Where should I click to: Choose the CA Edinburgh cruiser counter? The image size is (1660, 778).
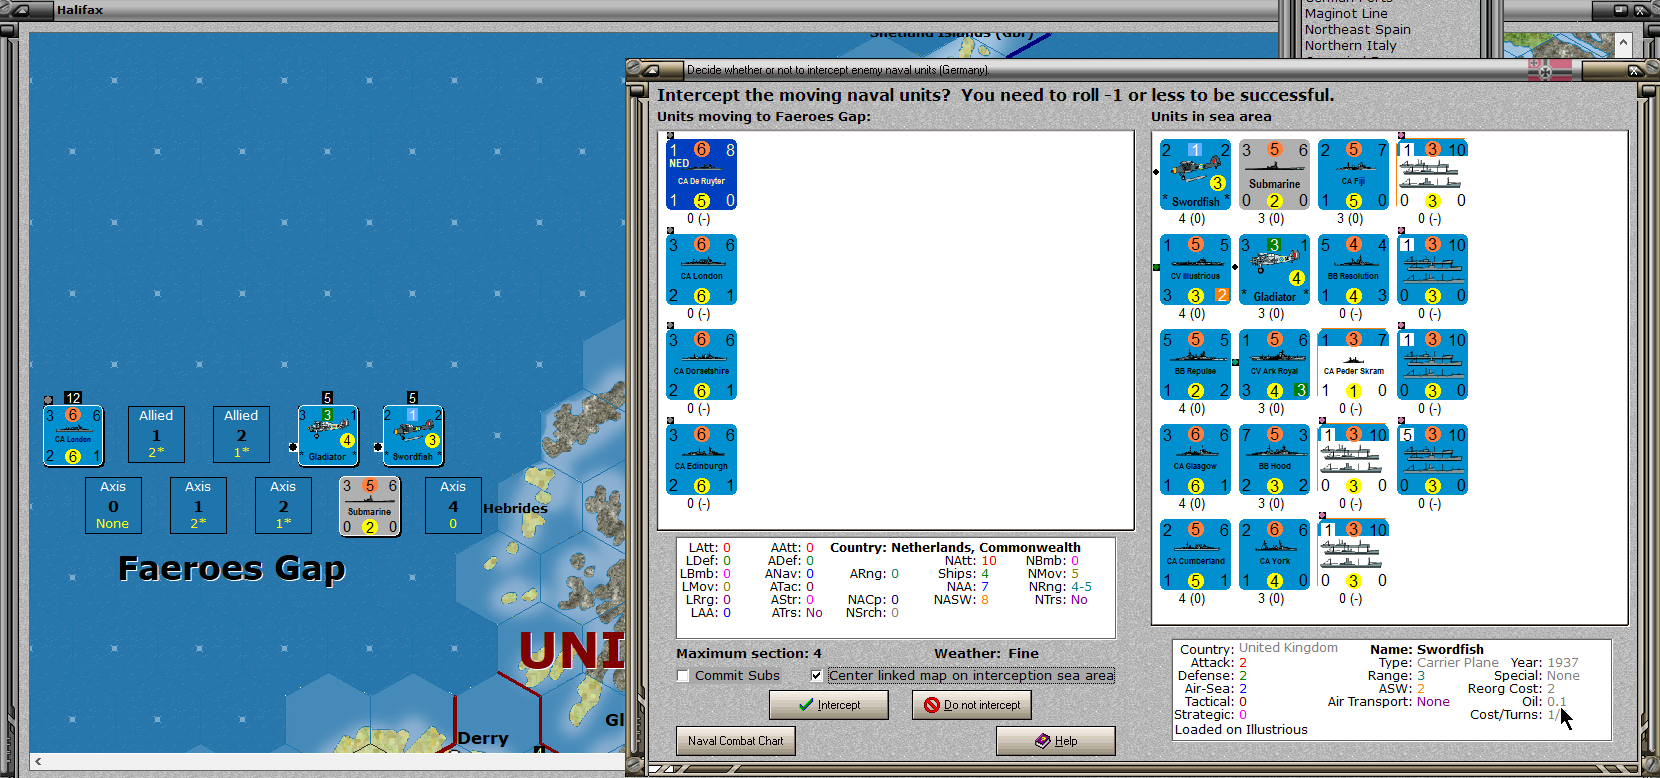[x=701, y=460]
